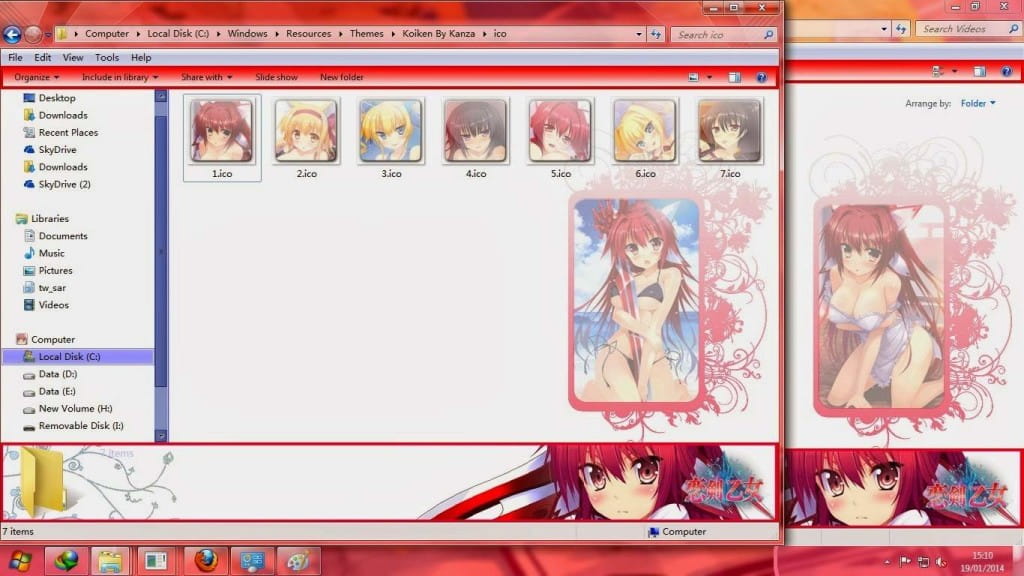Open Internet Download Manager on the taskbar
1024x576 pixels.
(66, 561)
